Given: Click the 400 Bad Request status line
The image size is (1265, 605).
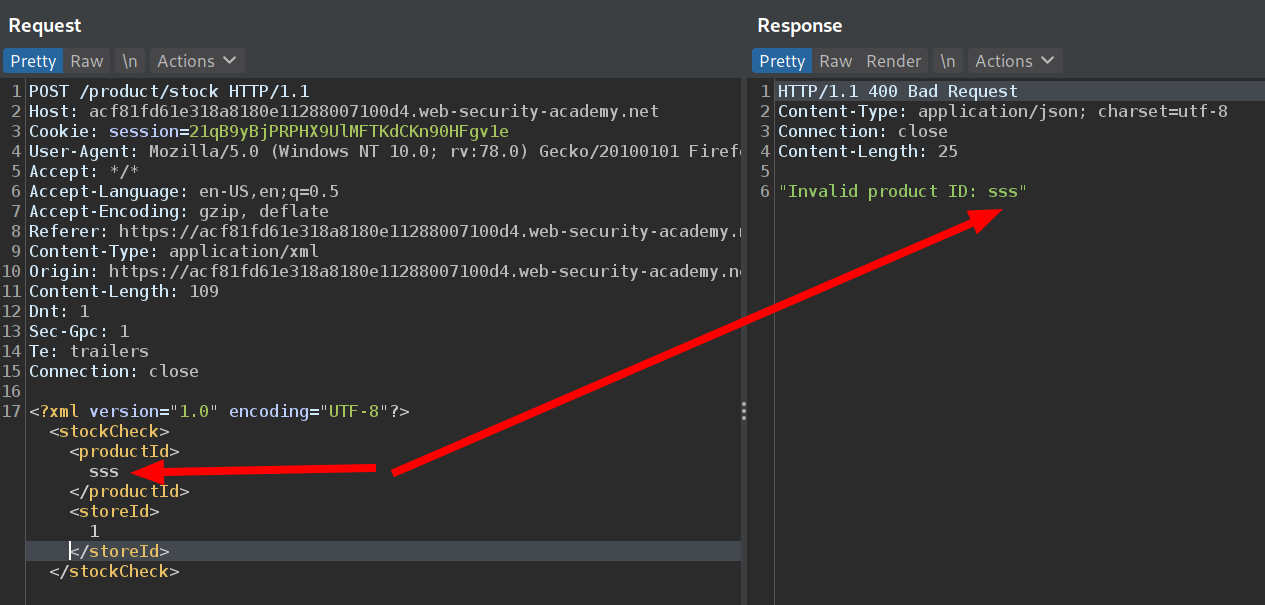Looking at the screenshot, I should point(897,91).
